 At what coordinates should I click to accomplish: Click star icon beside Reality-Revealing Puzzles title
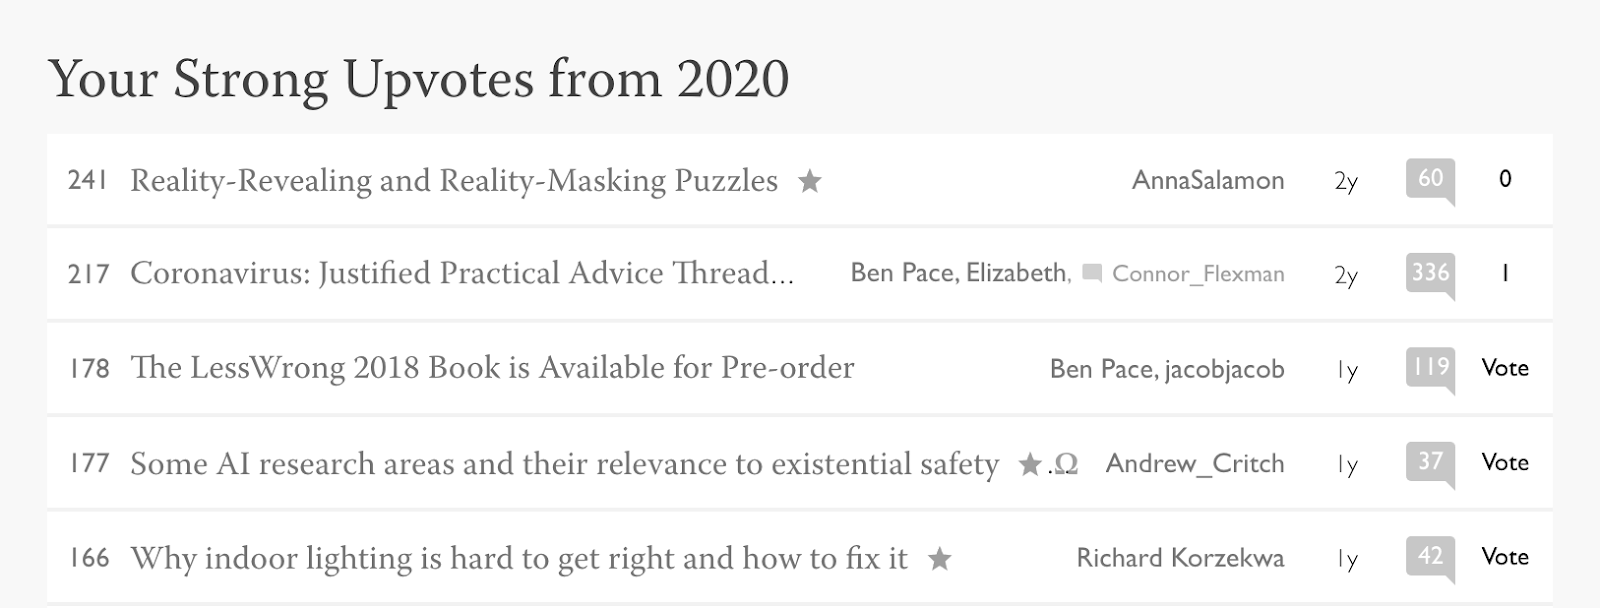[x=810, y=181]
